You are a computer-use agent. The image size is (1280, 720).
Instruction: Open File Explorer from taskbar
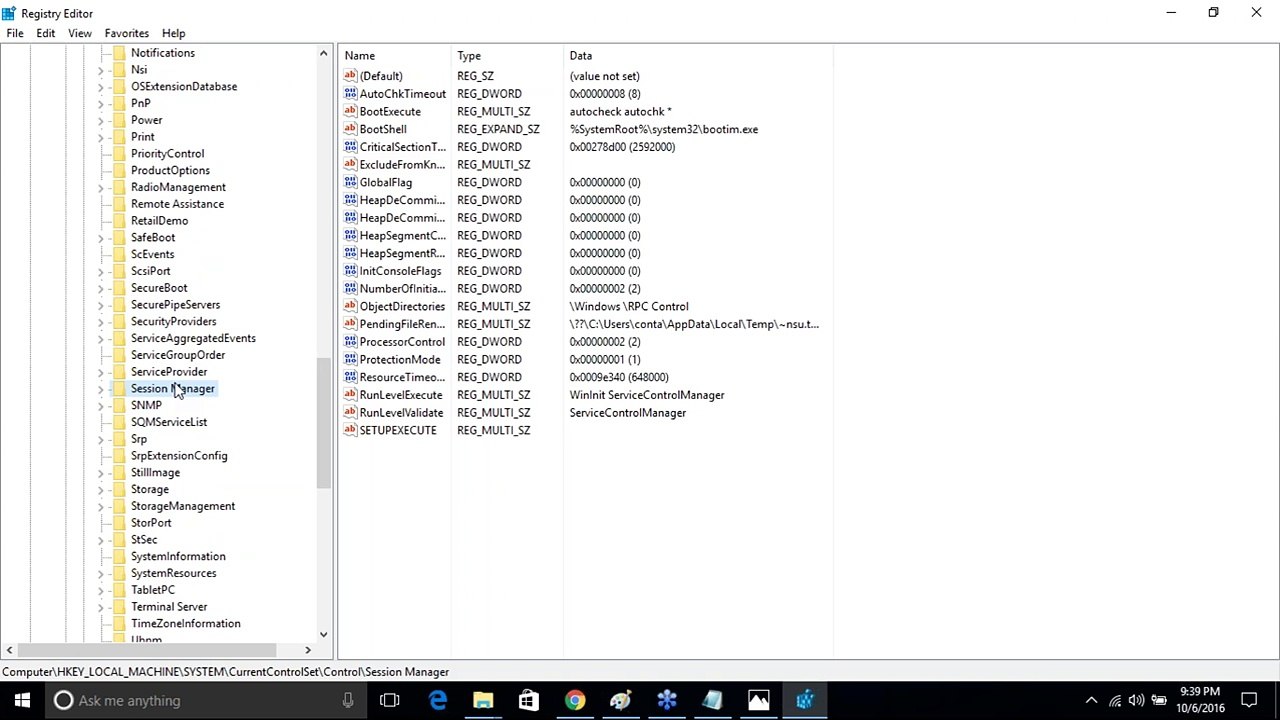coord(483,700)
